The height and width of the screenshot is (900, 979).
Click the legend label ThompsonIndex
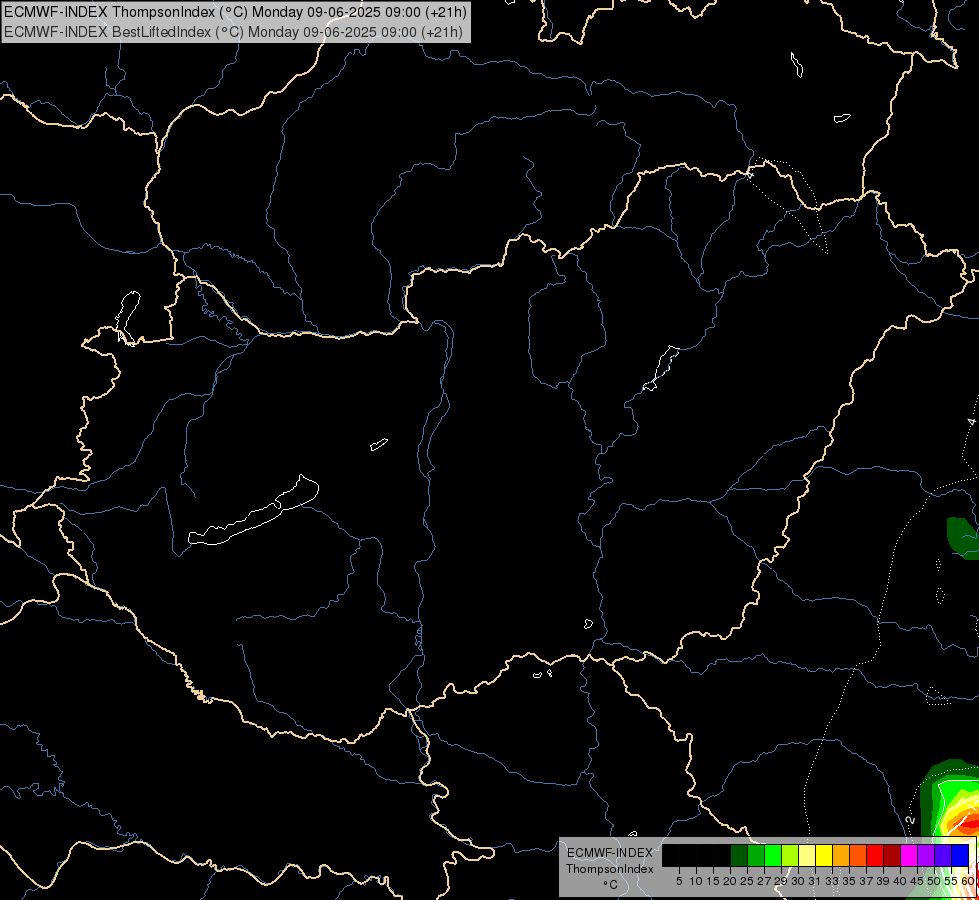pos(609,869)
